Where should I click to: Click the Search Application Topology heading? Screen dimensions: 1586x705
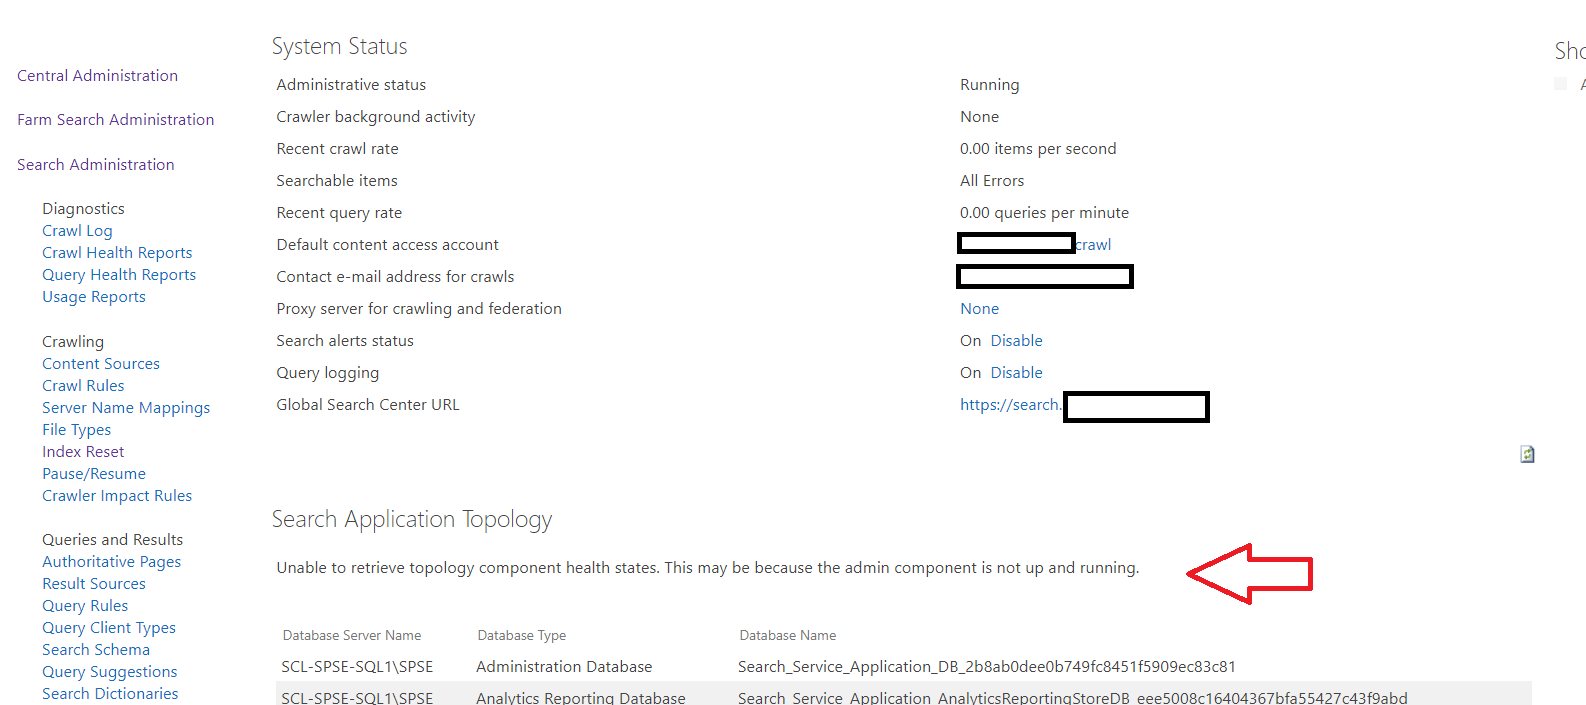pyautogui.click(x=412, y=520)
